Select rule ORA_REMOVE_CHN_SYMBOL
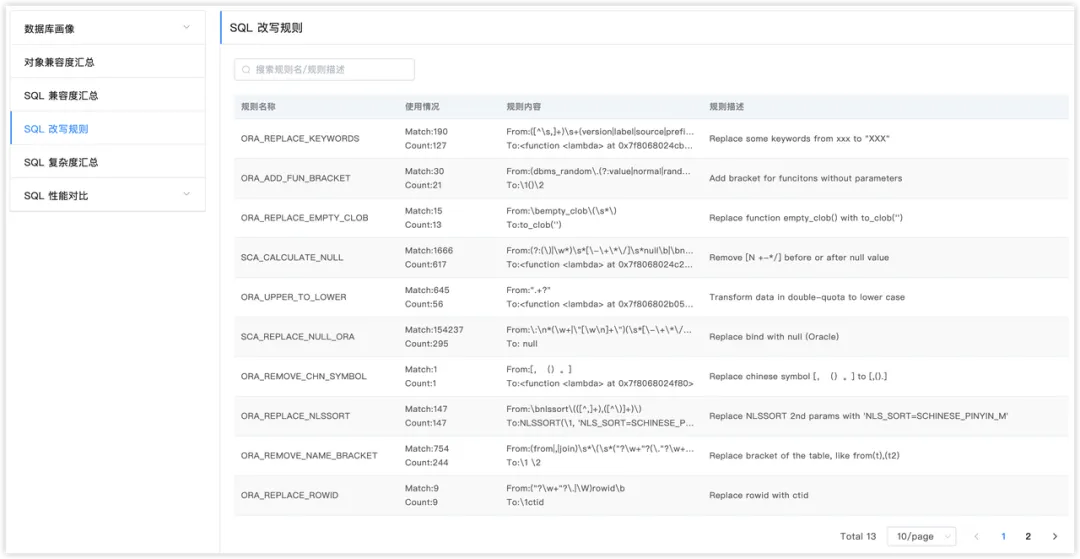 coord(304,377)
